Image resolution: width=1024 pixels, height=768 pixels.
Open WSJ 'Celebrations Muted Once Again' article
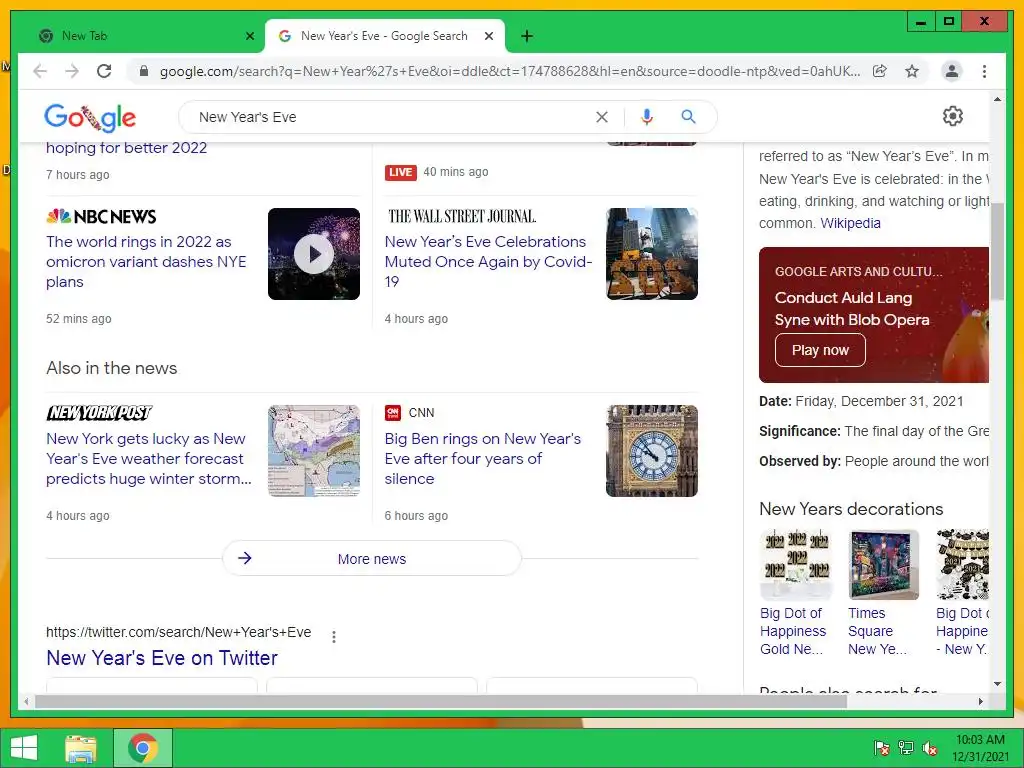488,262
